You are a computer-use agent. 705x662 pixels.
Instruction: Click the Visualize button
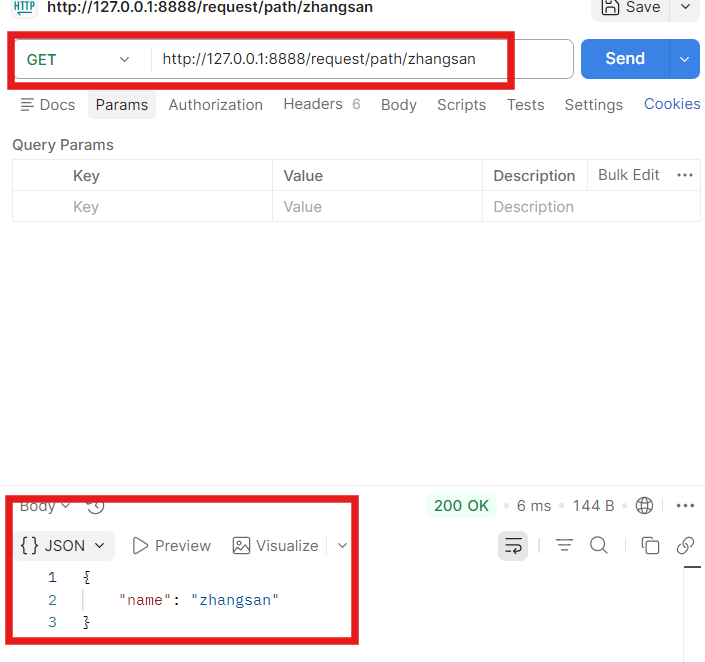tap(275, 546)
